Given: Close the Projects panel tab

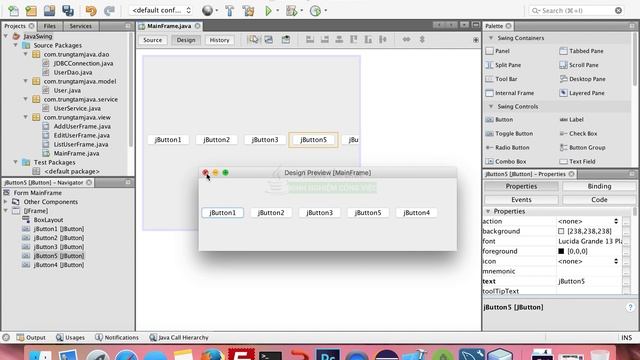Looking at the screenshot, I should click(31, 26).
